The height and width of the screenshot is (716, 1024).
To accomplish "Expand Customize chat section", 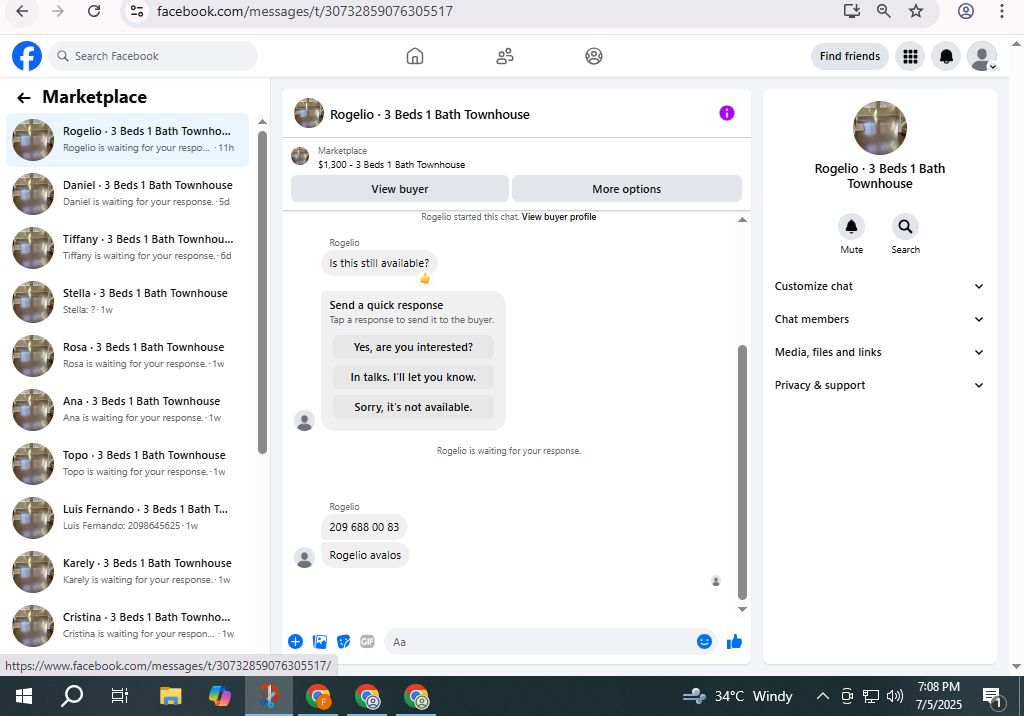I will (880, 286).
